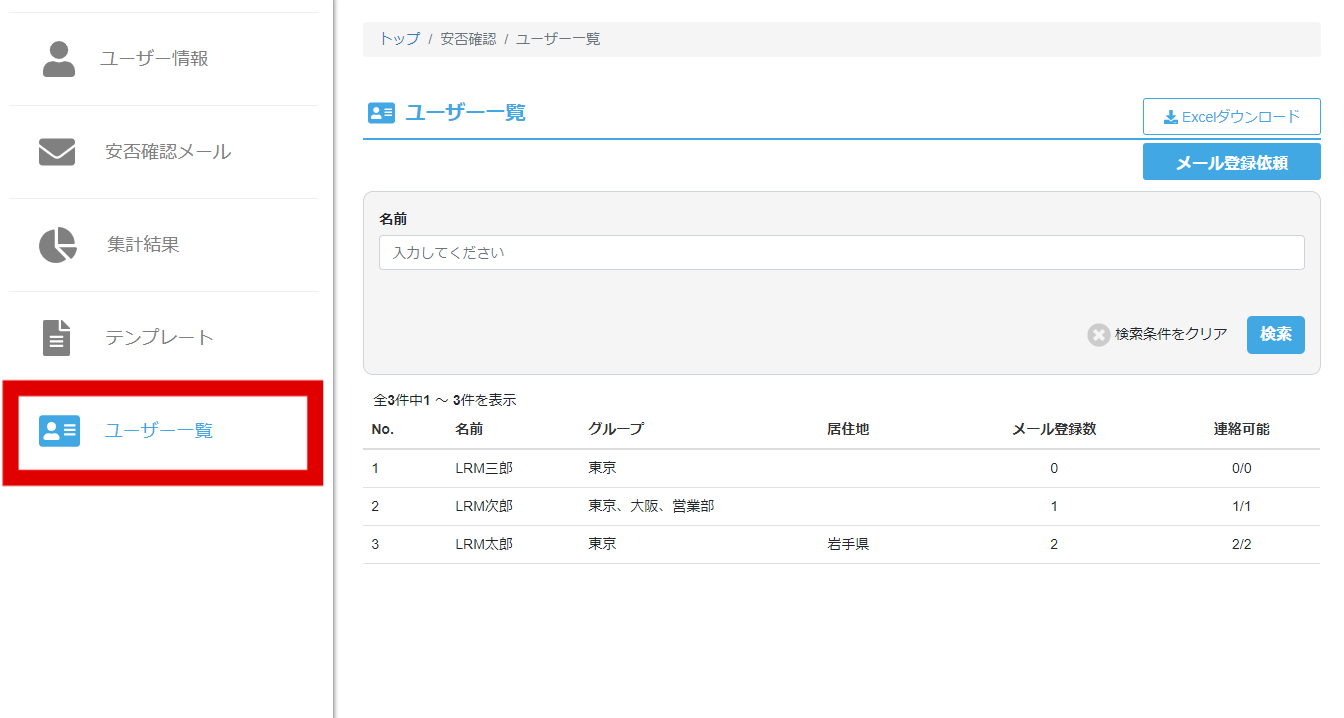1344x718 pixels.
Task: Click mail count 2 in LRM太郎 row
Action: (1054, 544)
